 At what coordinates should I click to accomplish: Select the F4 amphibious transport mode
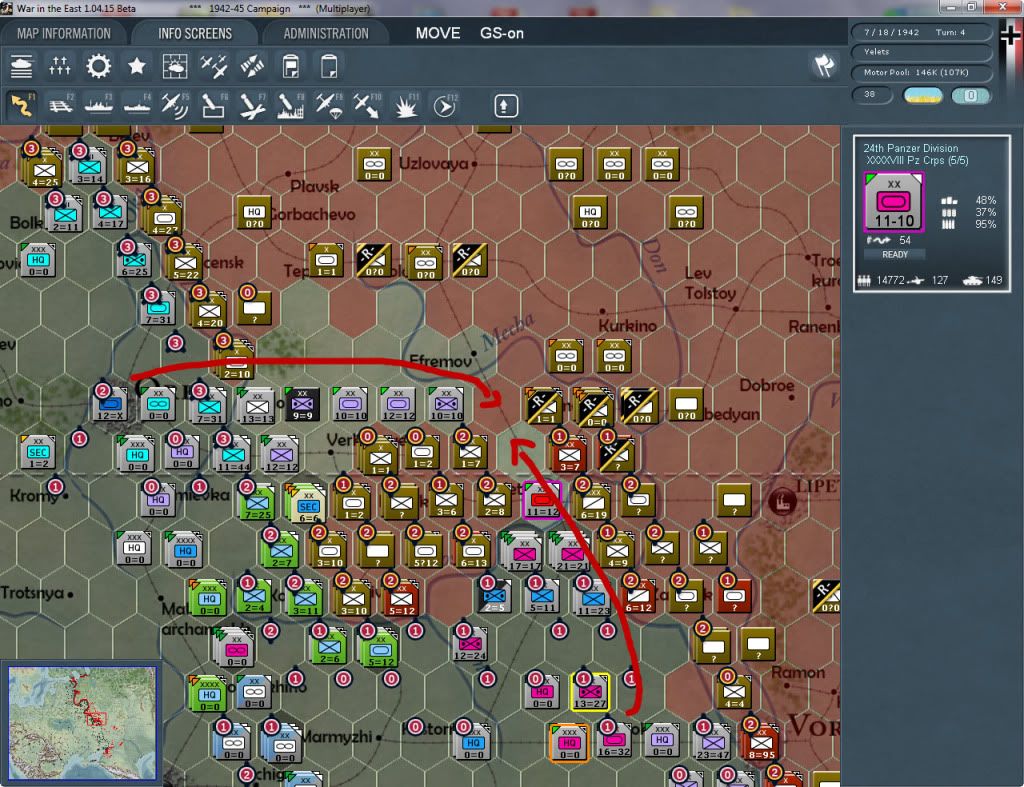(x=137, y=106)
